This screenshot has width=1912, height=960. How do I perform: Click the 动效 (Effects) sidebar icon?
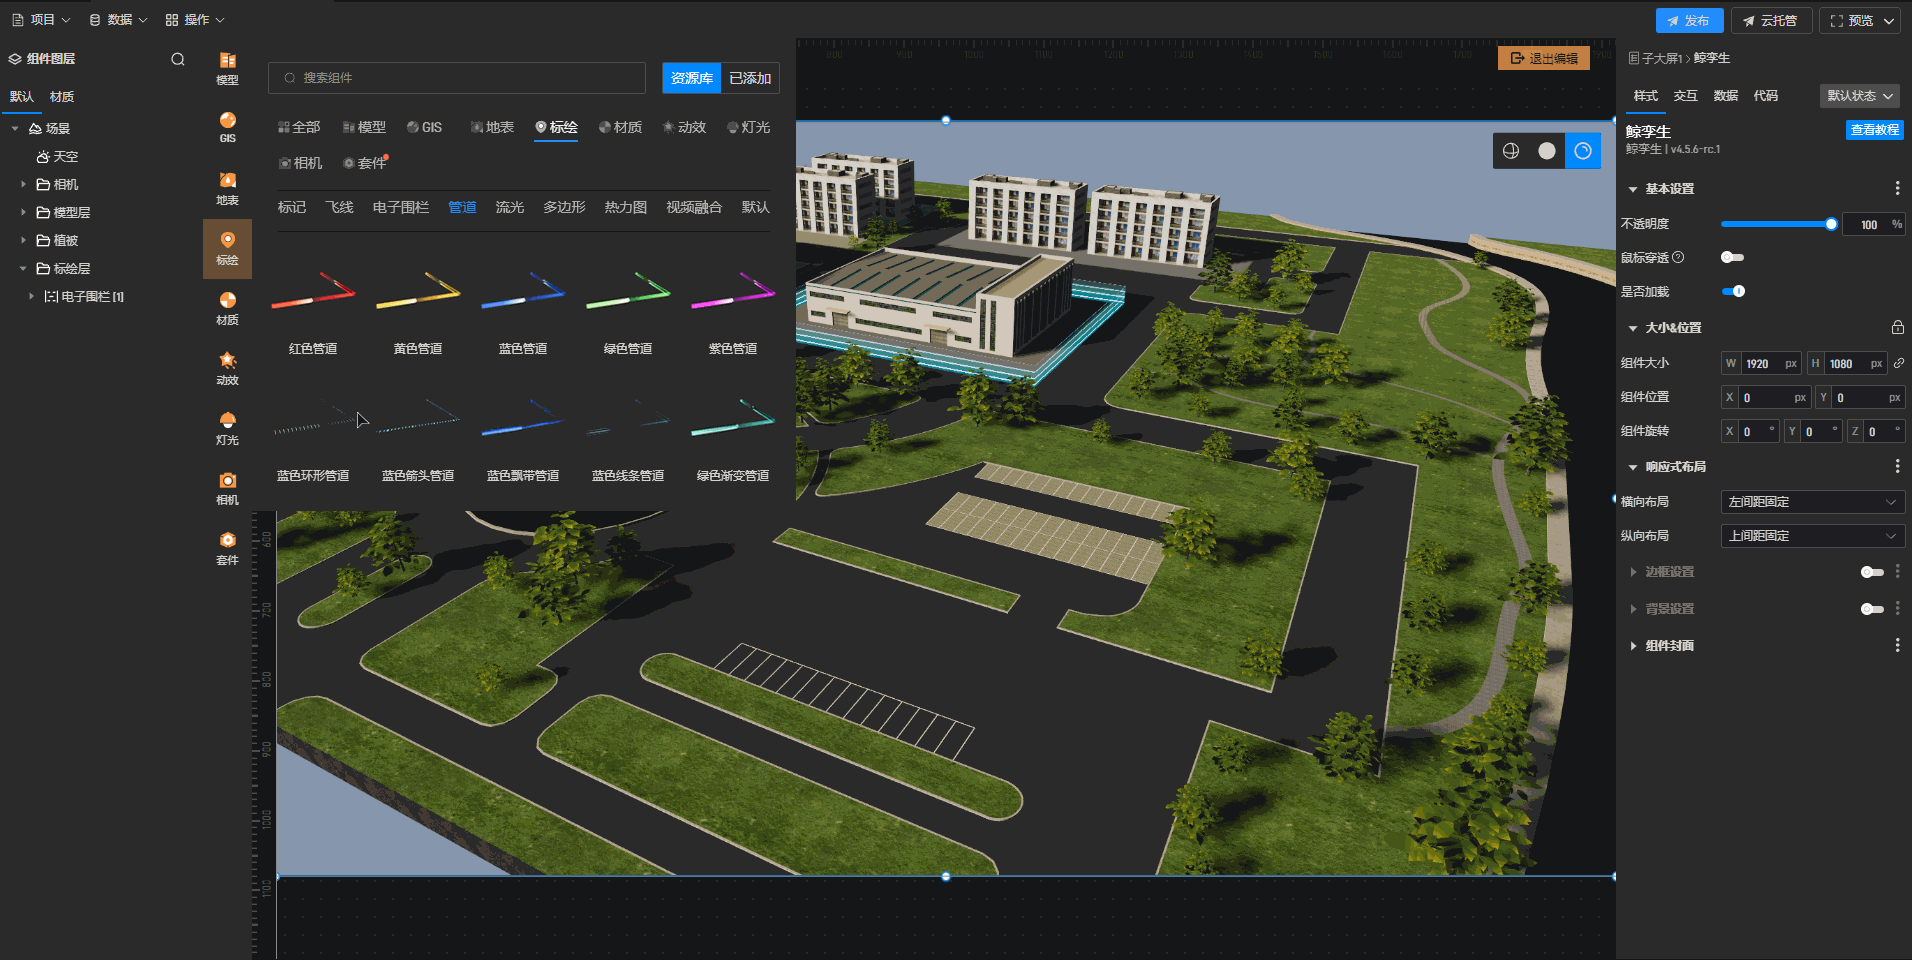[x=227, y=367]
